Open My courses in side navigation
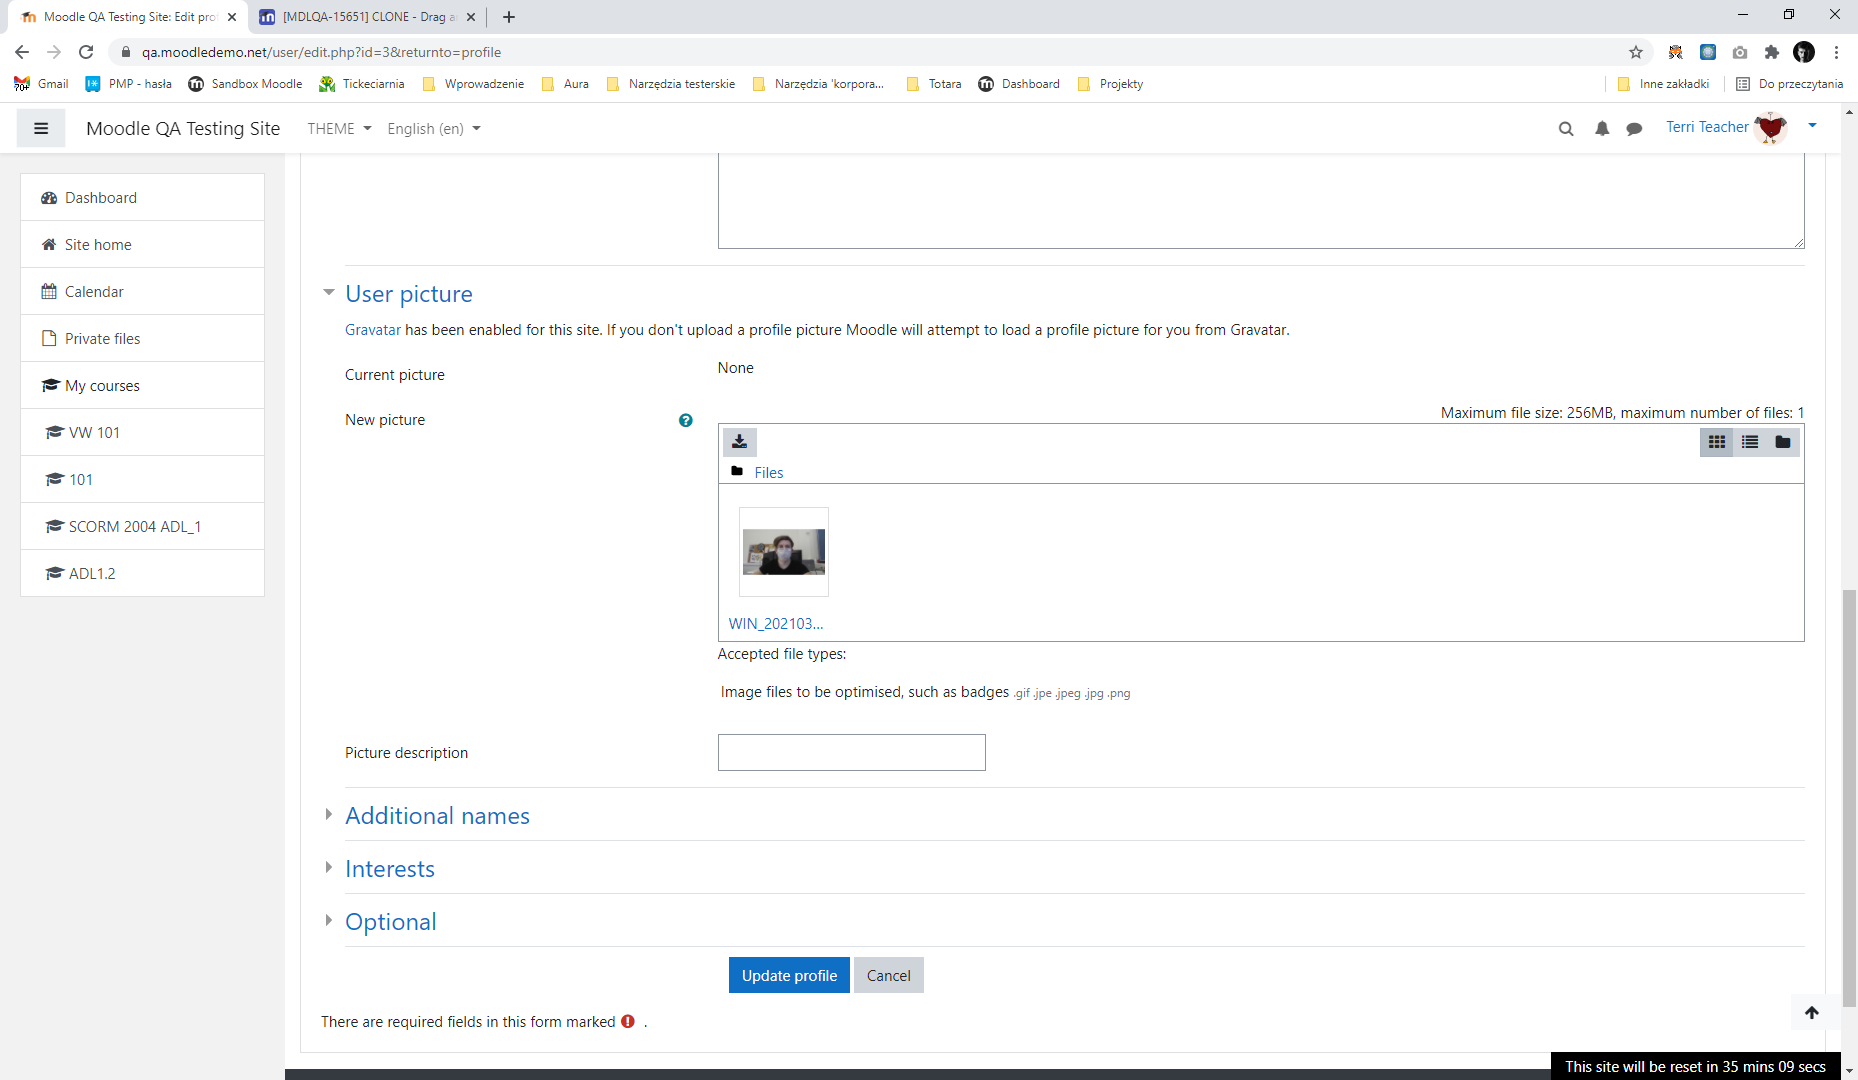Viewport: 1858px width, 1080px height. point(142,385)
